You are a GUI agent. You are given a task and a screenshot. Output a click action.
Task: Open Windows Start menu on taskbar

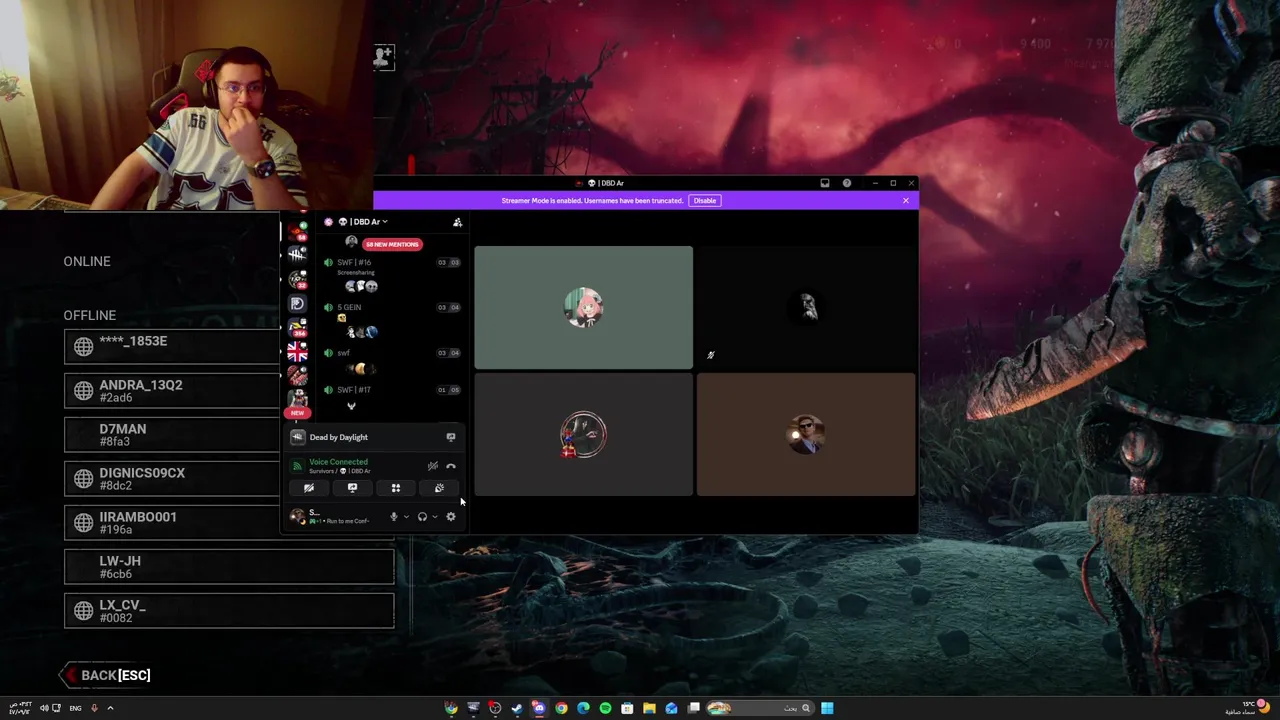(x=827, y=708)
